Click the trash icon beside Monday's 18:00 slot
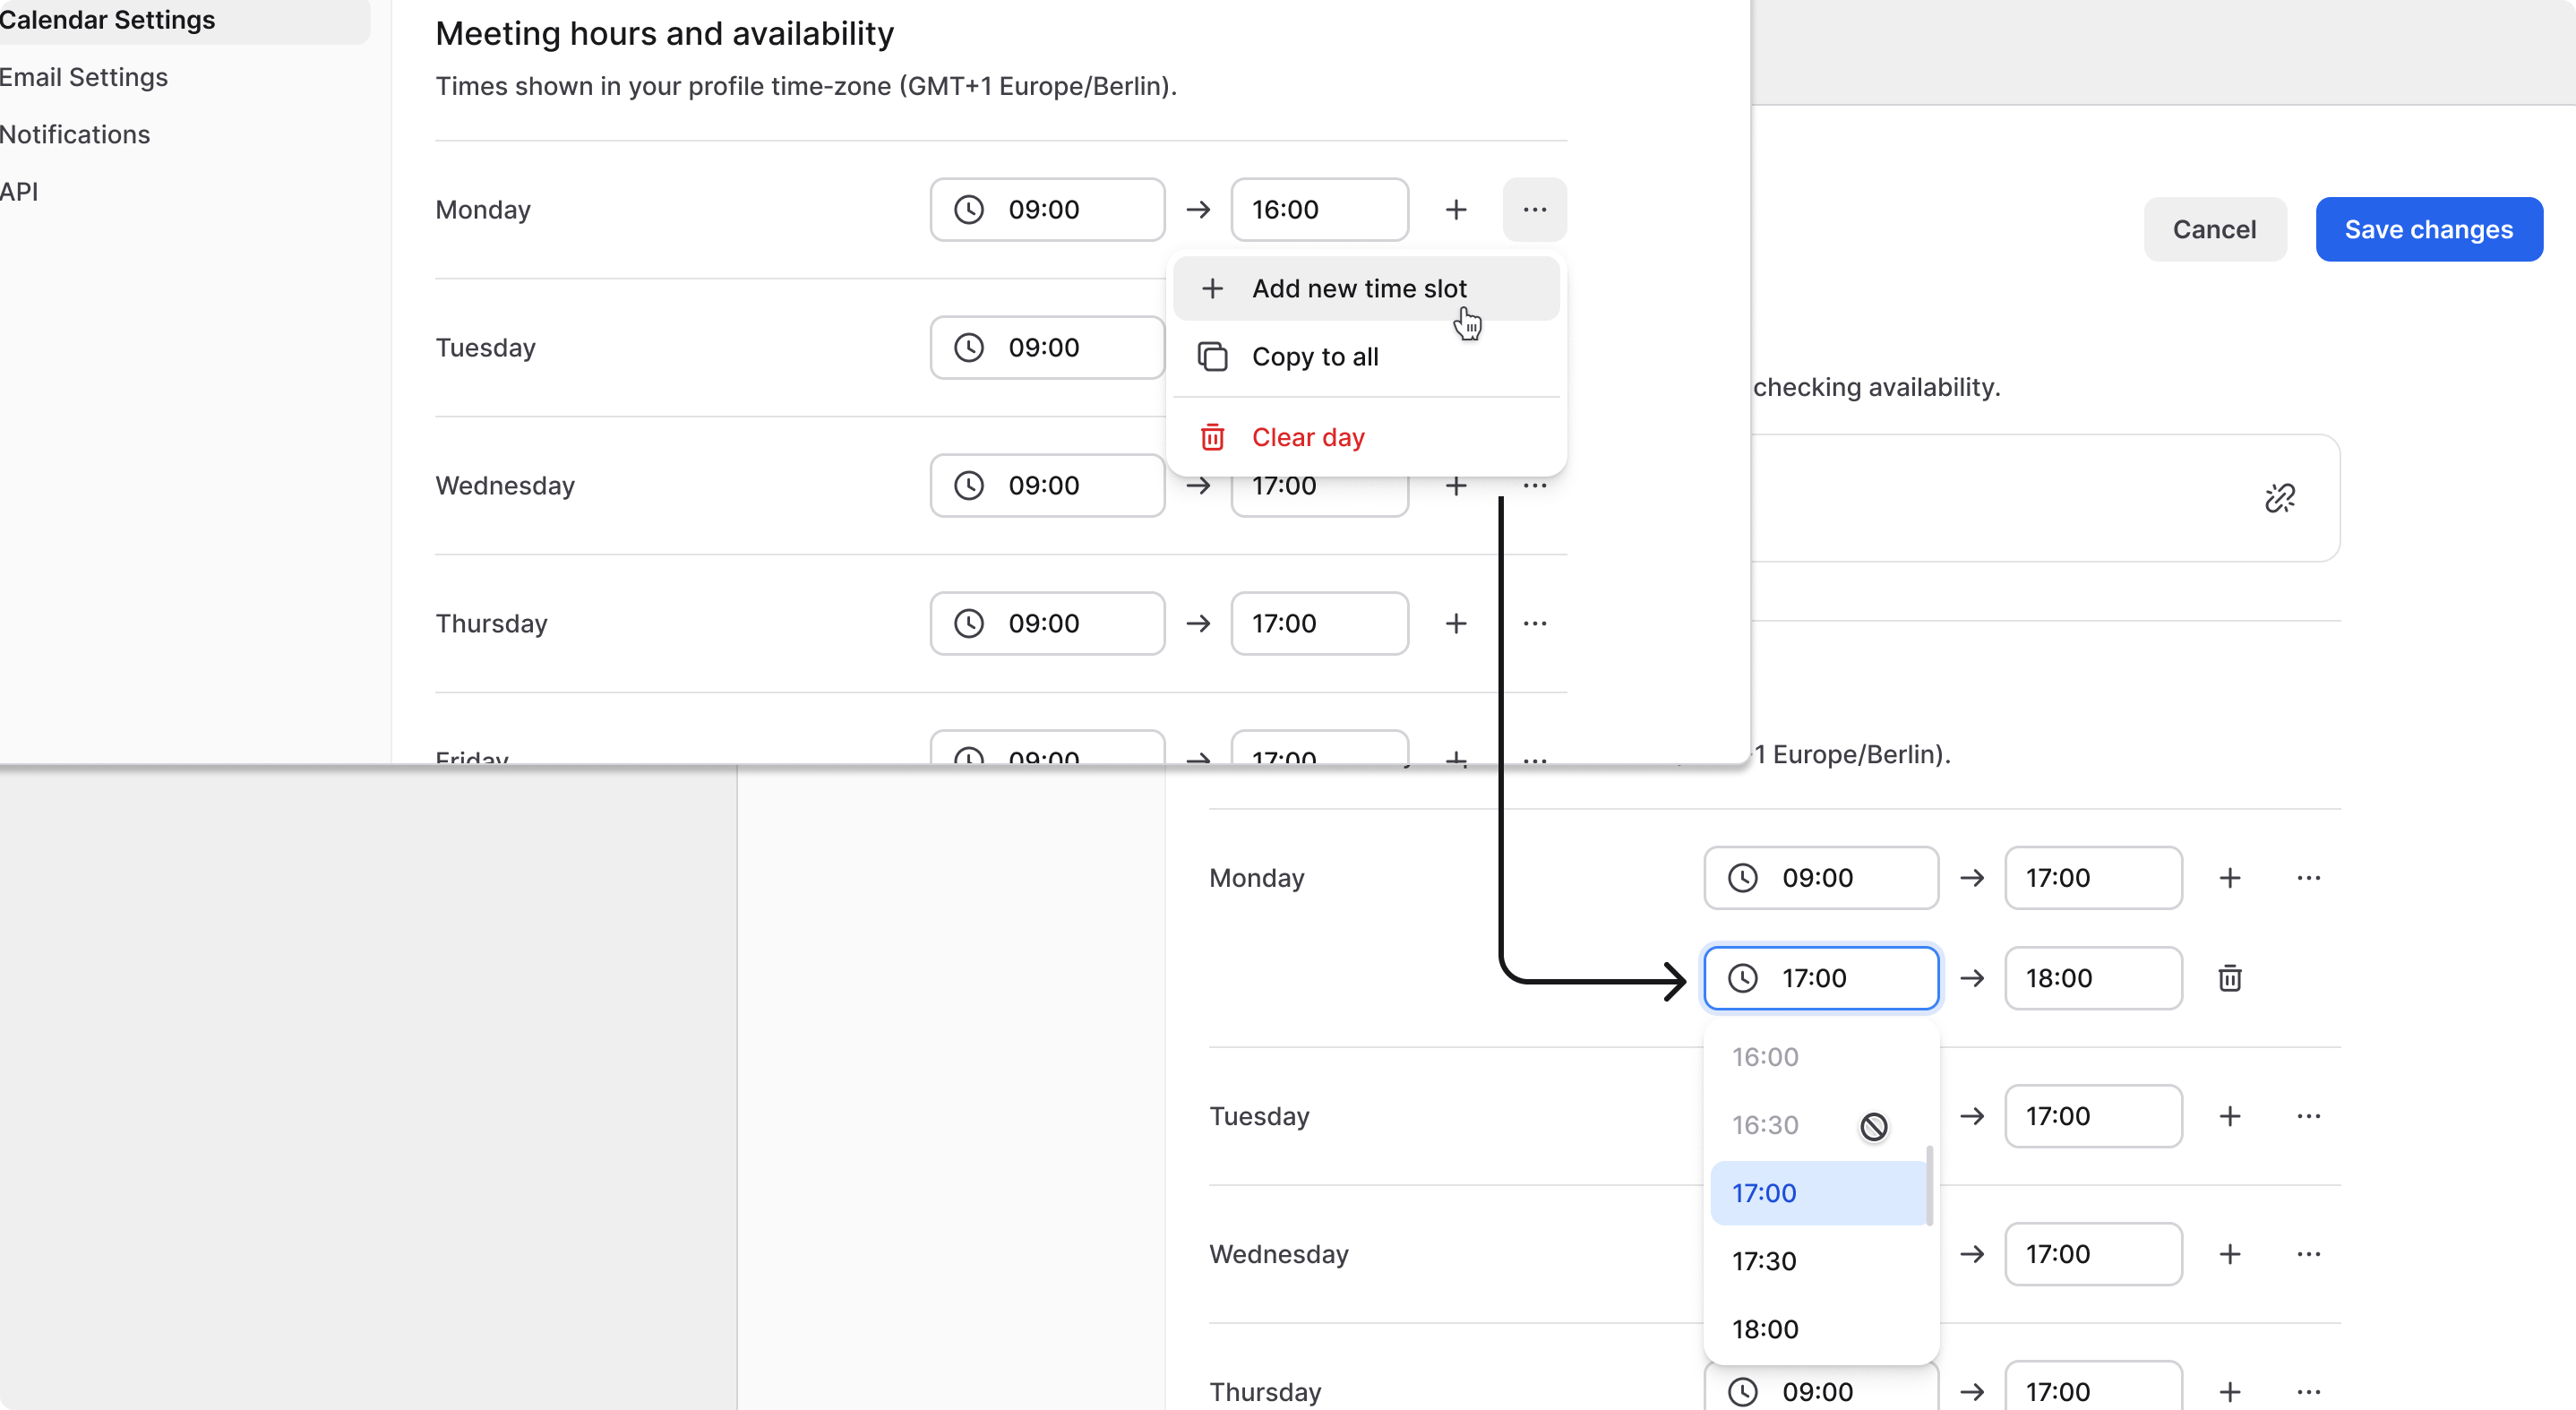Image resolution: width=2576 pixels, height=1410 pixels. [2229, 978]
